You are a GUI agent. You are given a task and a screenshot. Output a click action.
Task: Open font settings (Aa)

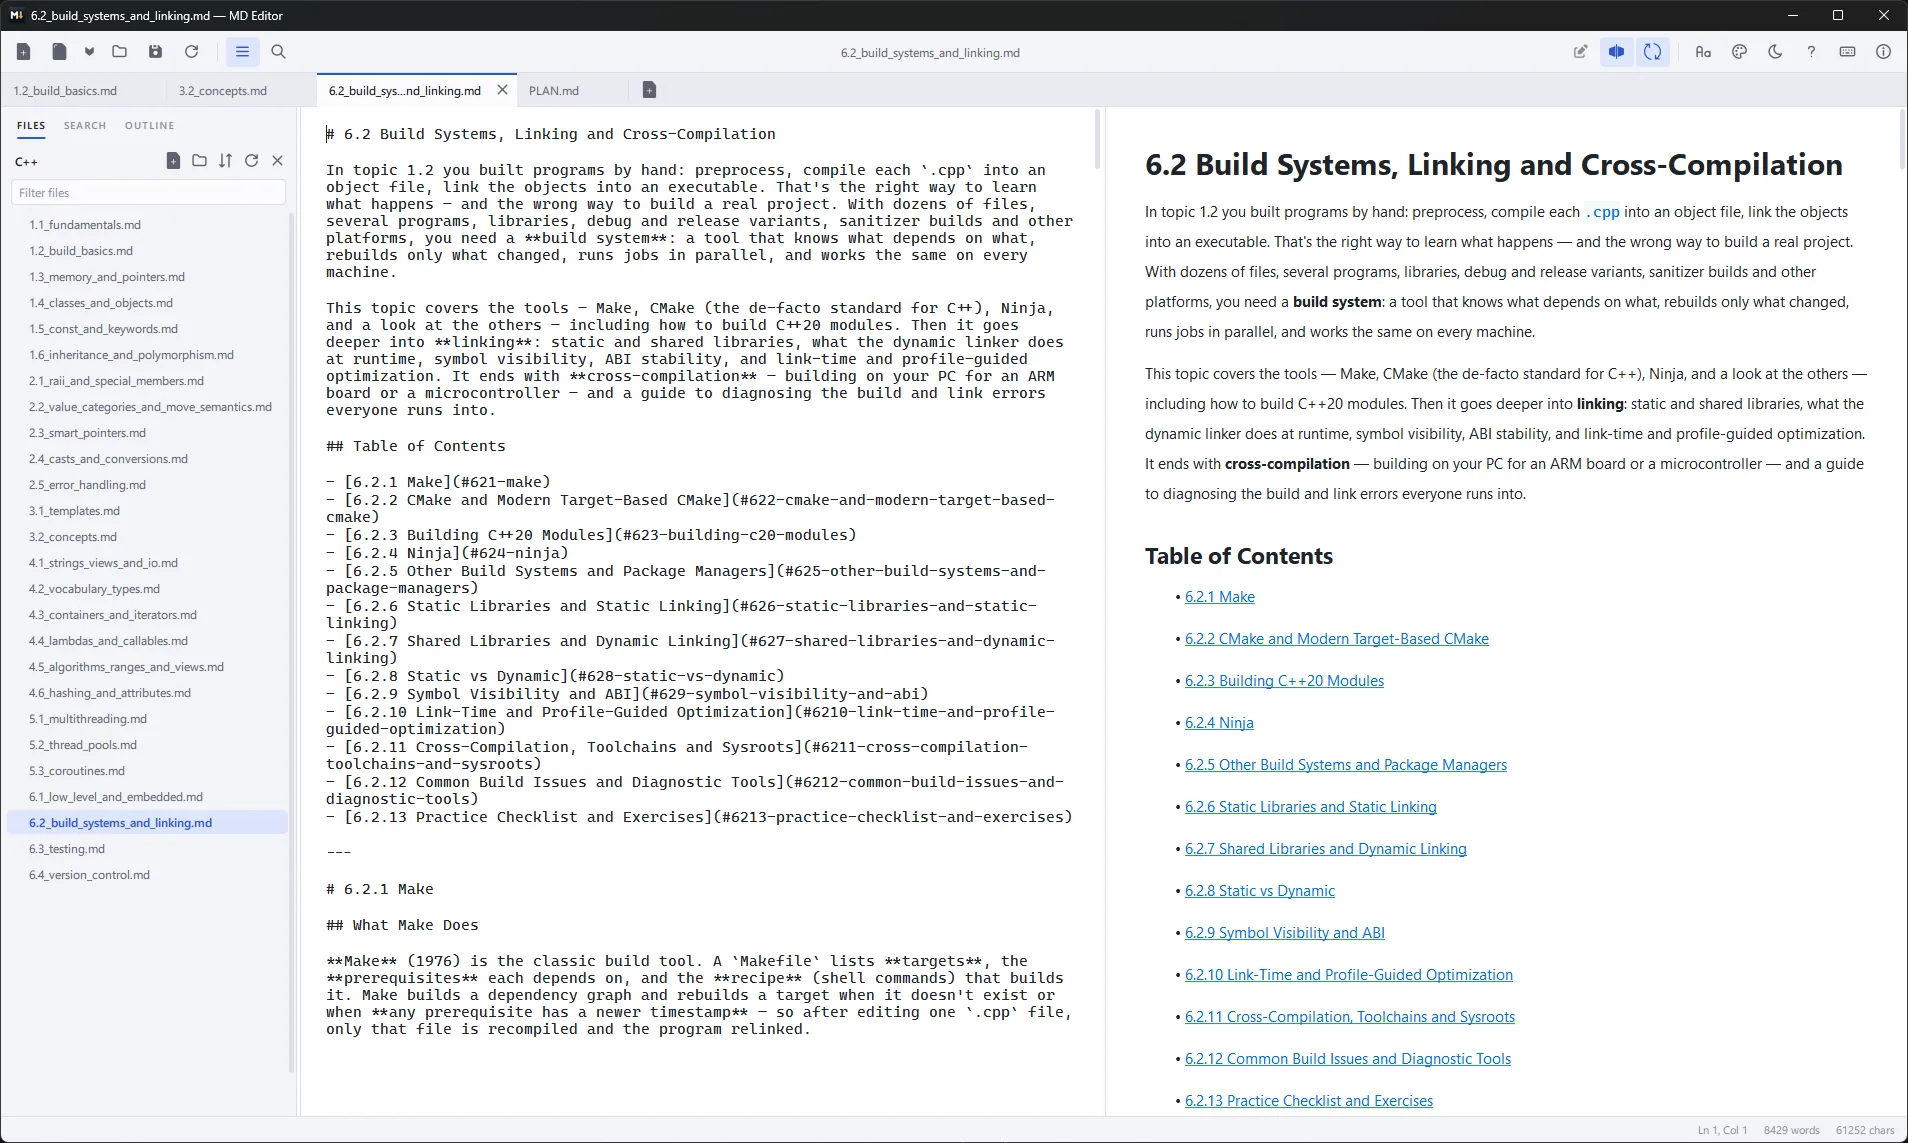coord(1703,52)
